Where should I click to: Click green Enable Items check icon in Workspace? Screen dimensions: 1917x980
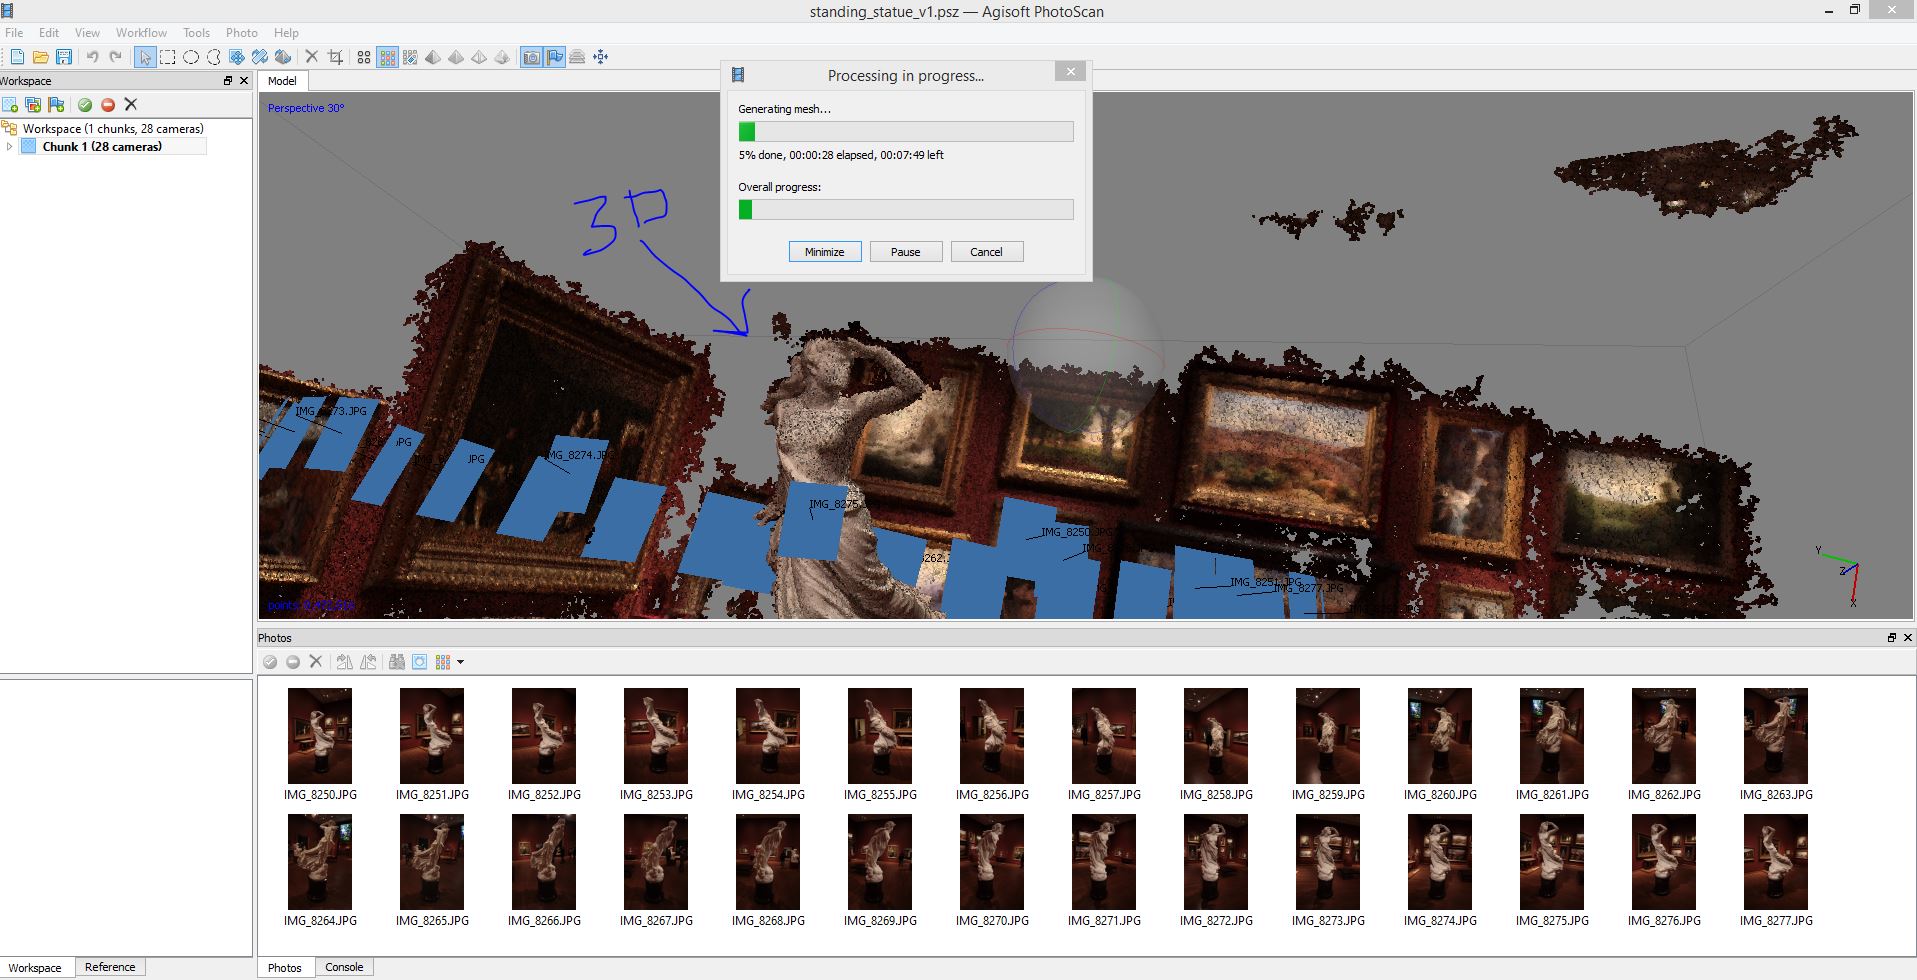85,104
